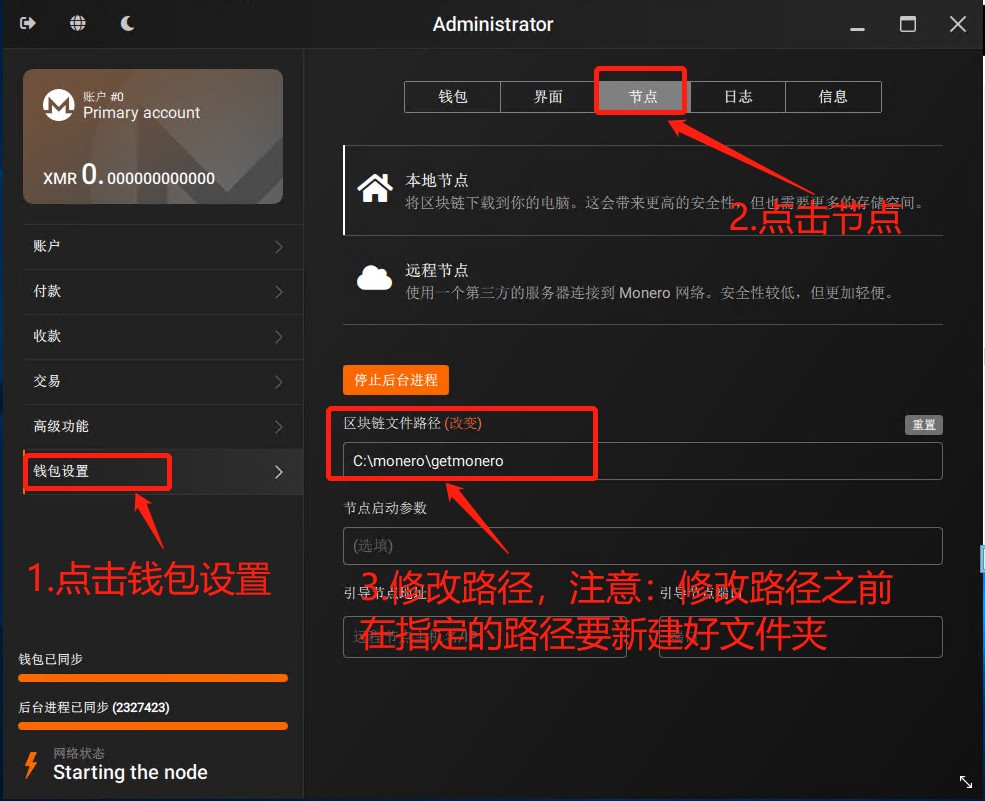985x801 pixels.
Task: Click the 重置 reset button
Action: (x=923, y=425)
